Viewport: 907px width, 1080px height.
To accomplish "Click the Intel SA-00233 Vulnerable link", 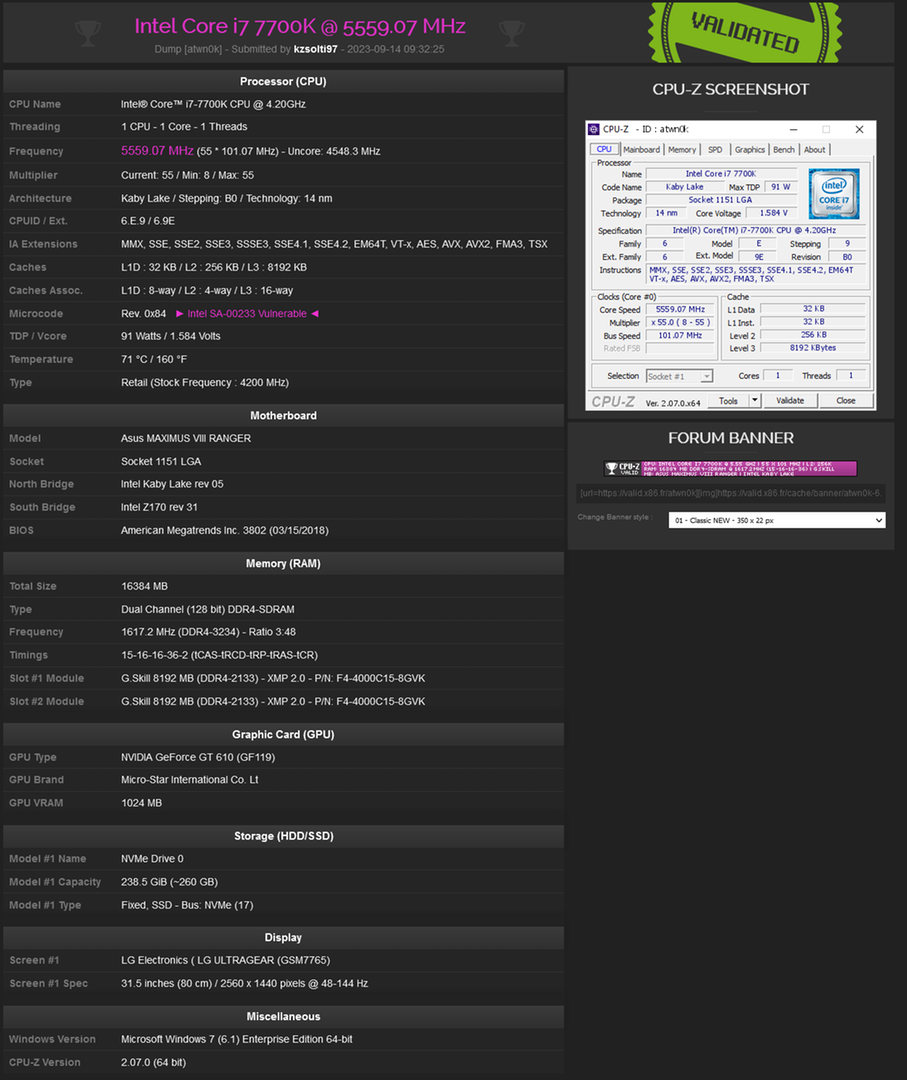I will (247, 313).
